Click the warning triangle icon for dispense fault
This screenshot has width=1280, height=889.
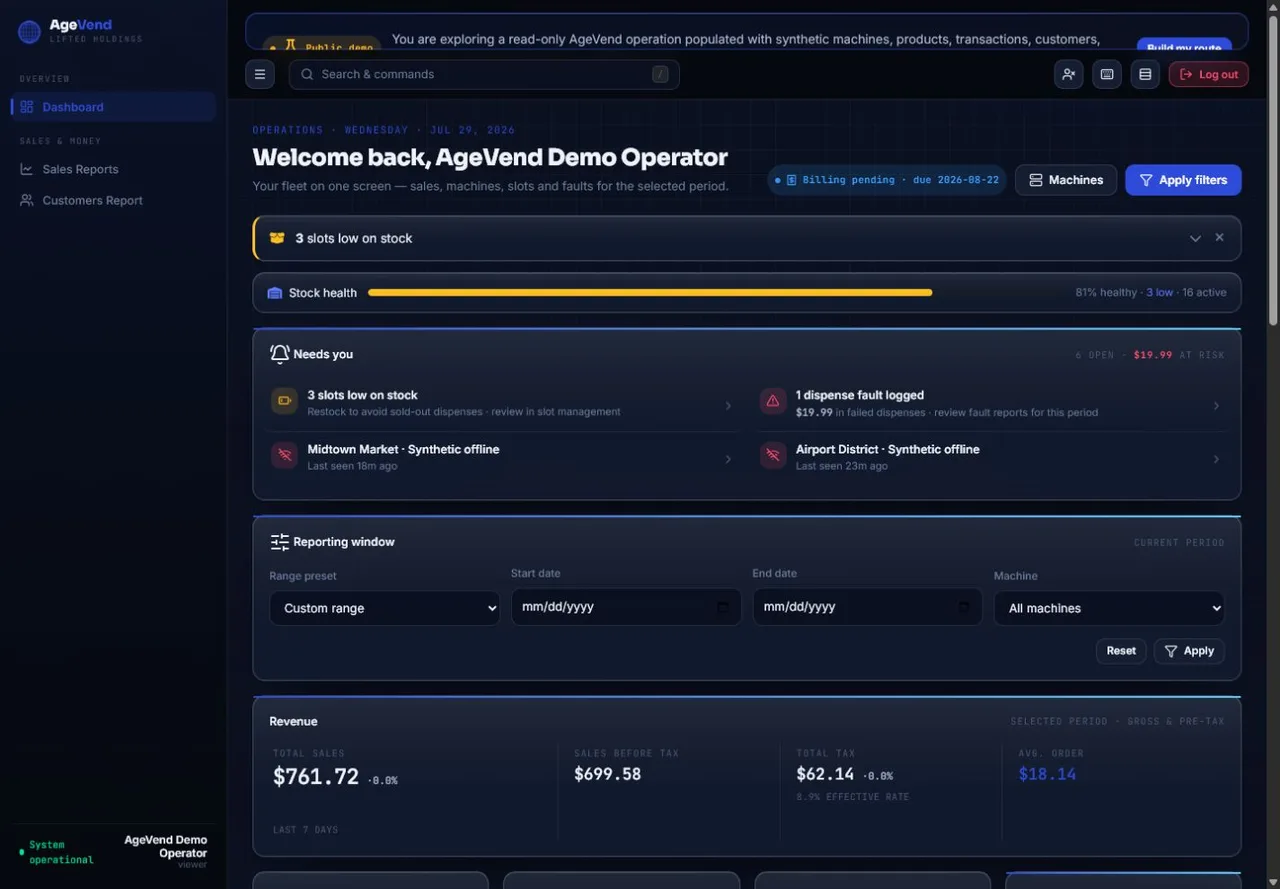[773, 401]
